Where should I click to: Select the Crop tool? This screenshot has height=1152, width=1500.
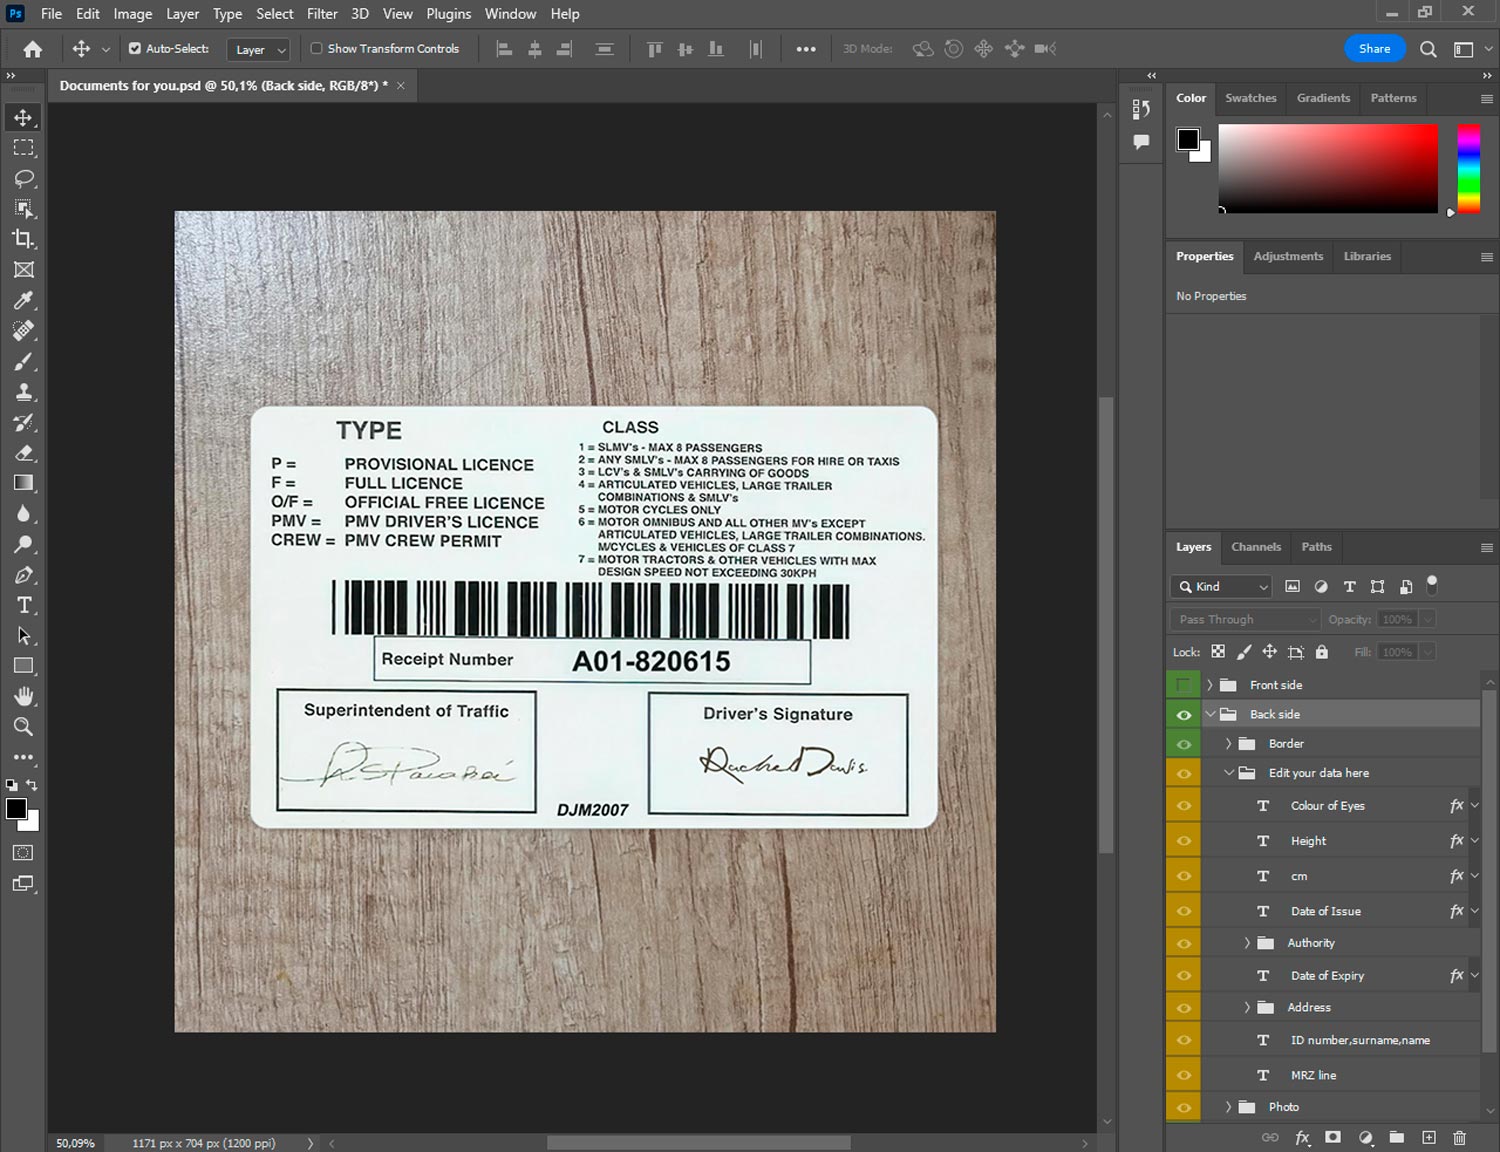(x=24, y=239)
